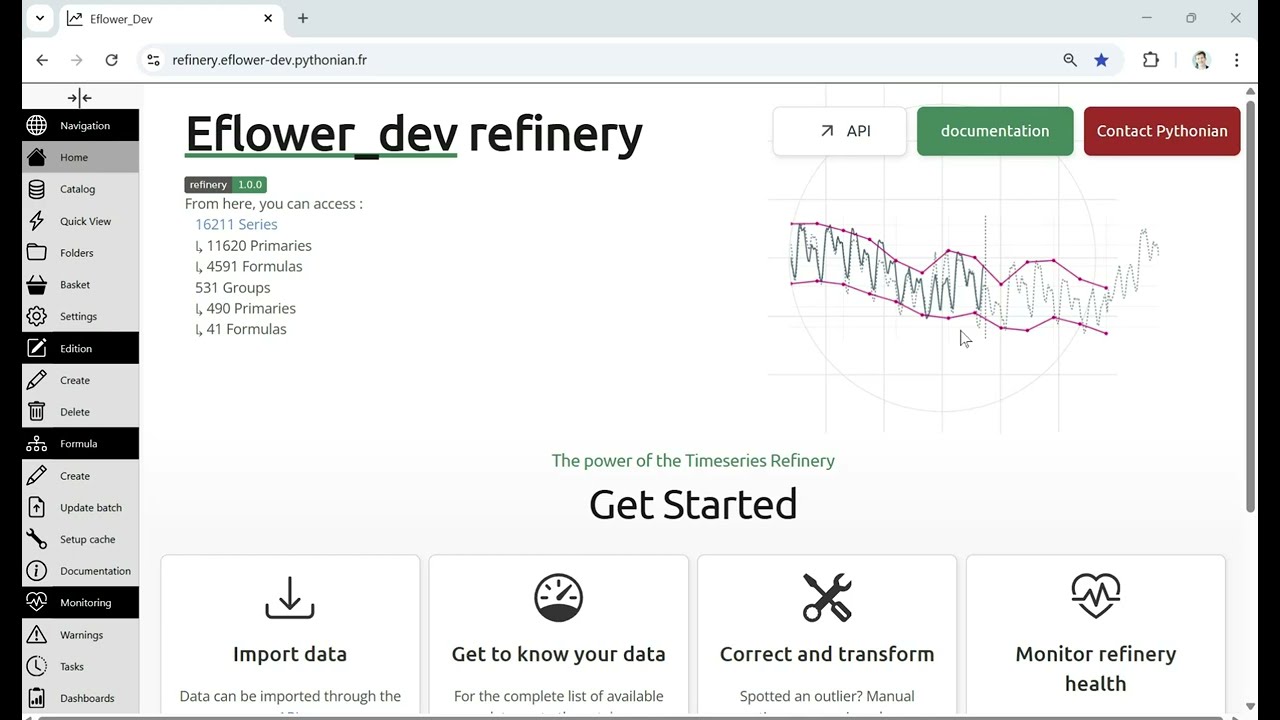Click the Settings gear icon
The image size is (1280, 720).
(x=37, y=316)
